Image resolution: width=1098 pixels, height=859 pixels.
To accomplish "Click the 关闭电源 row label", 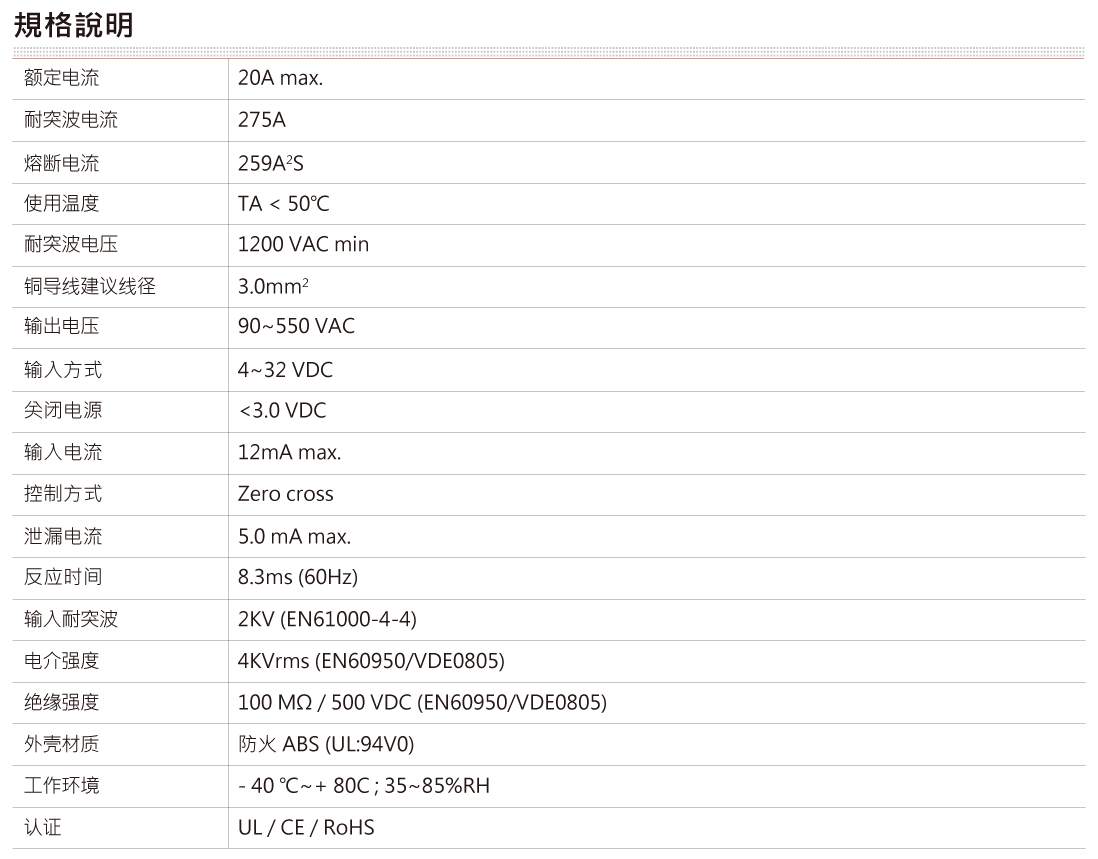I will click(62, 411).
